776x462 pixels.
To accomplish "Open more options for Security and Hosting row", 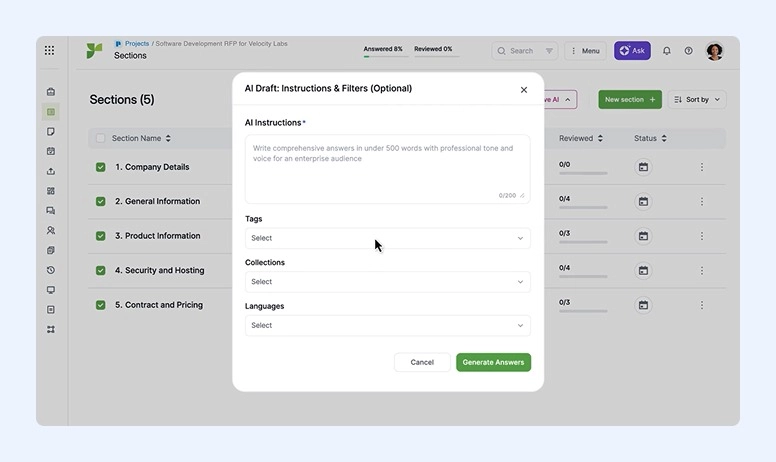I will 702,271.
